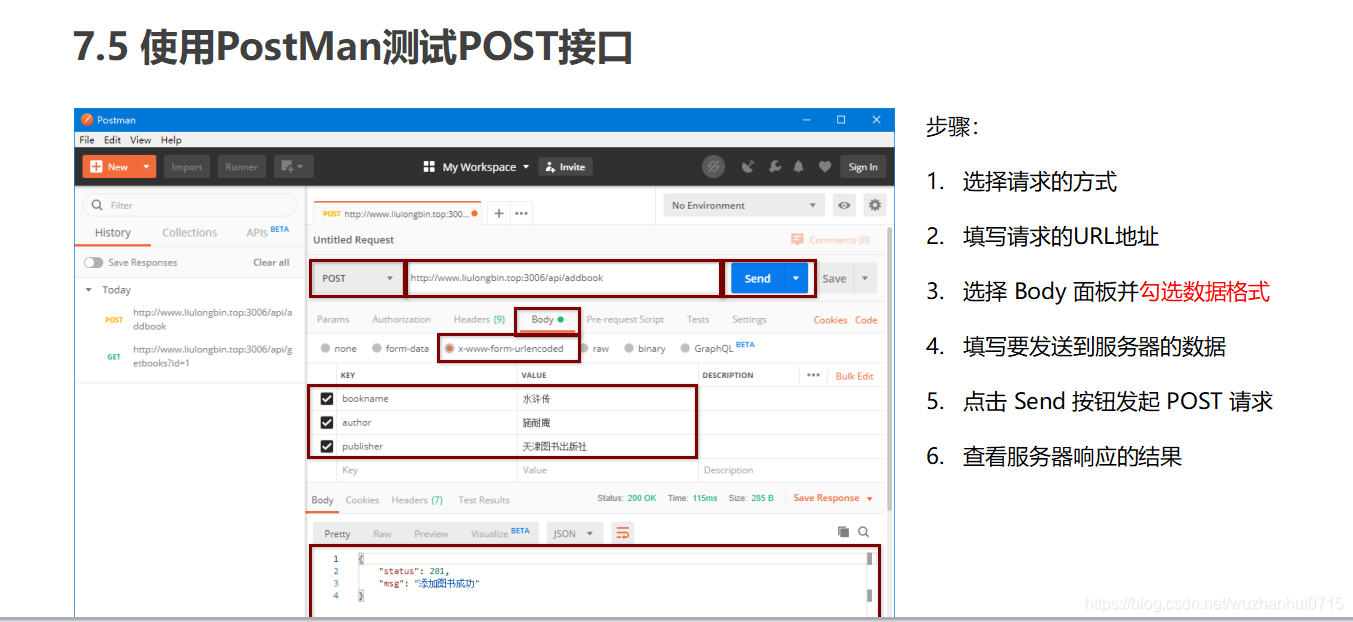The width and height of the screenshot is (1353, 622).
Task: Open the View menu
Action: click(141, 140)
